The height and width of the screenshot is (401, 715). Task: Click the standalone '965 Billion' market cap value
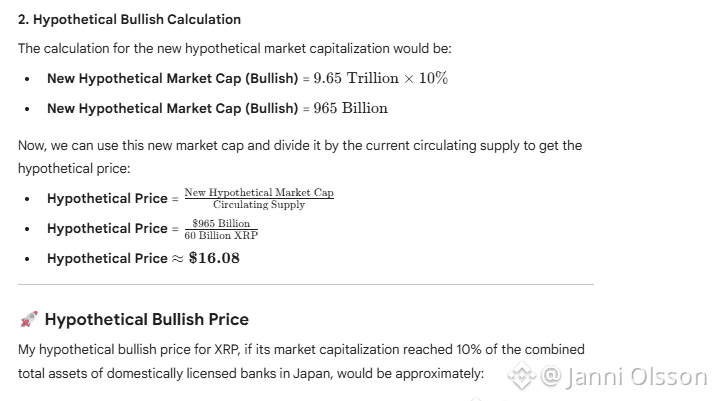(350, 108)
